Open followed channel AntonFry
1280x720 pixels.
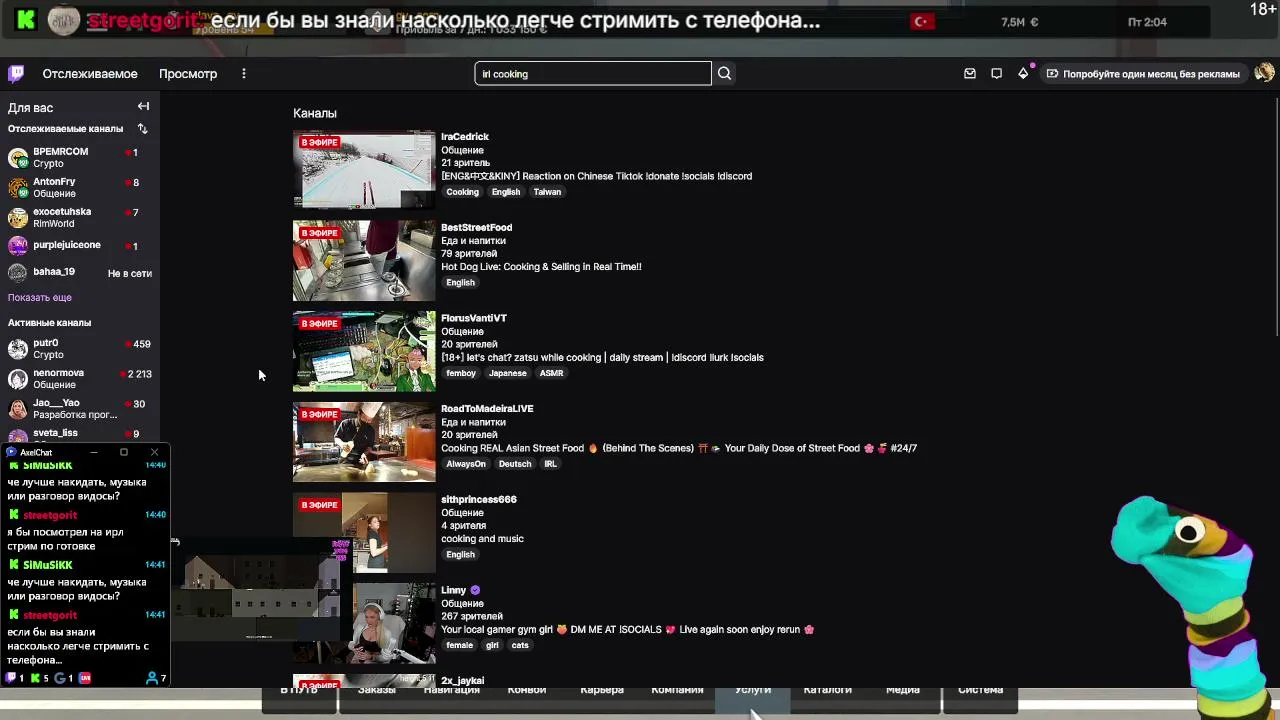(x=80, y=187)
